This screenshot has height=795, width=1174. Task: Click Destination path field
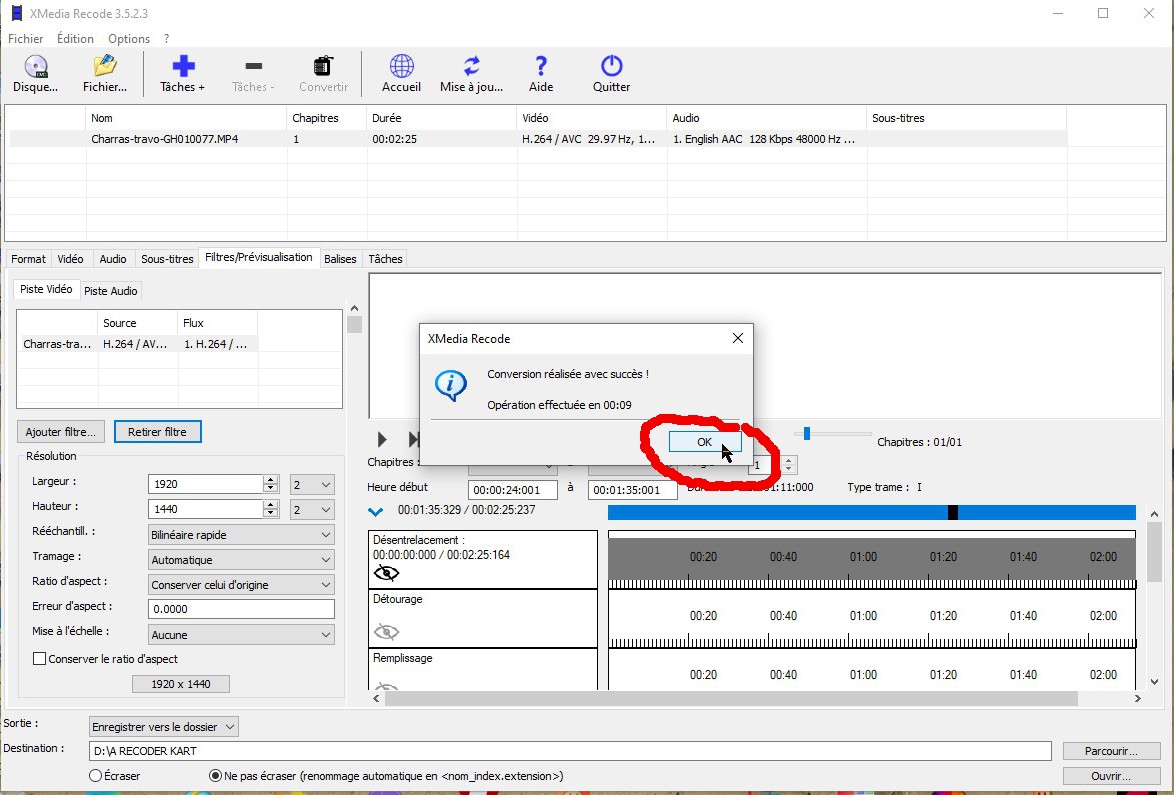[x=570, y=751]
